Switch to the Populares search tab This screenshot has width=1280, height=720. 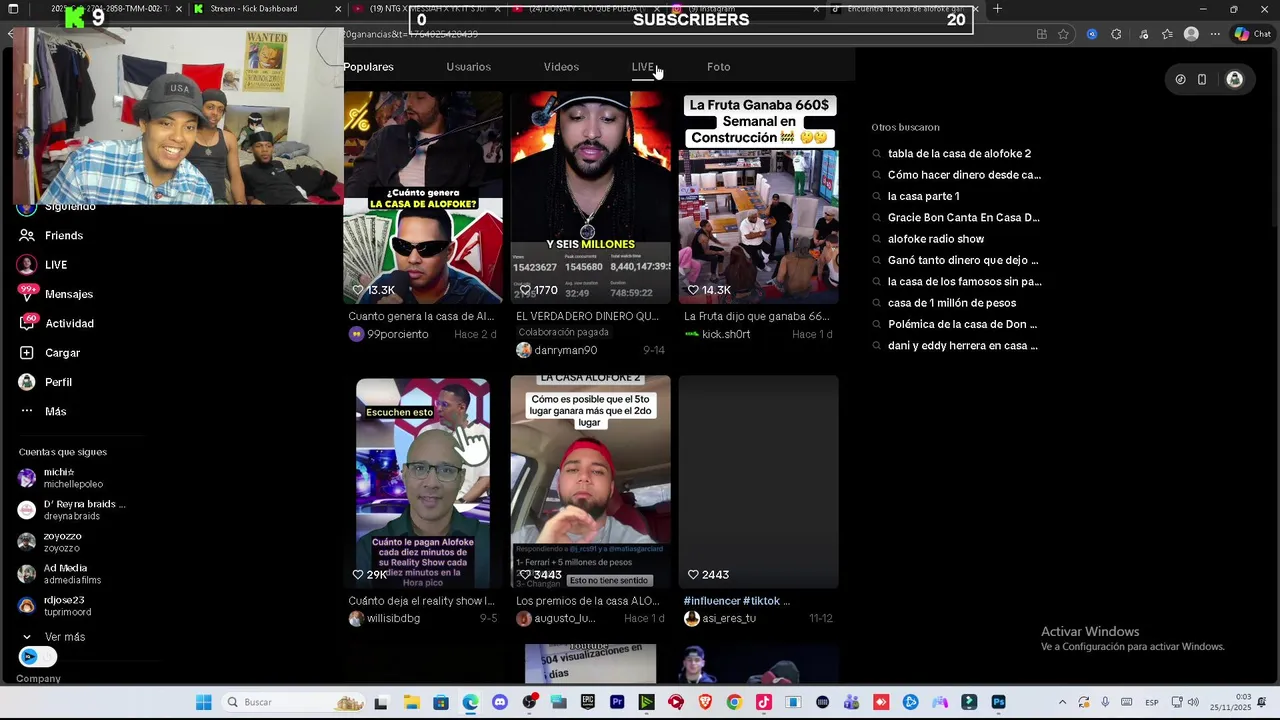[368, 67]
